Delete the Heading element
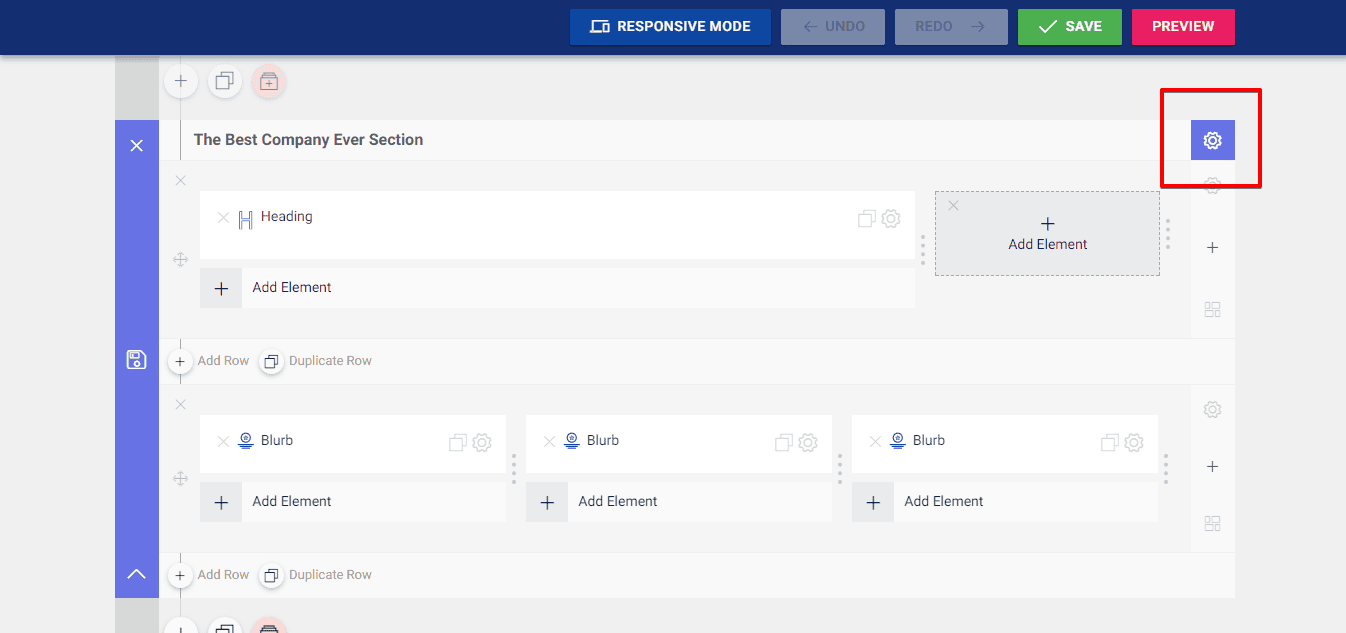 pos(223,218)
